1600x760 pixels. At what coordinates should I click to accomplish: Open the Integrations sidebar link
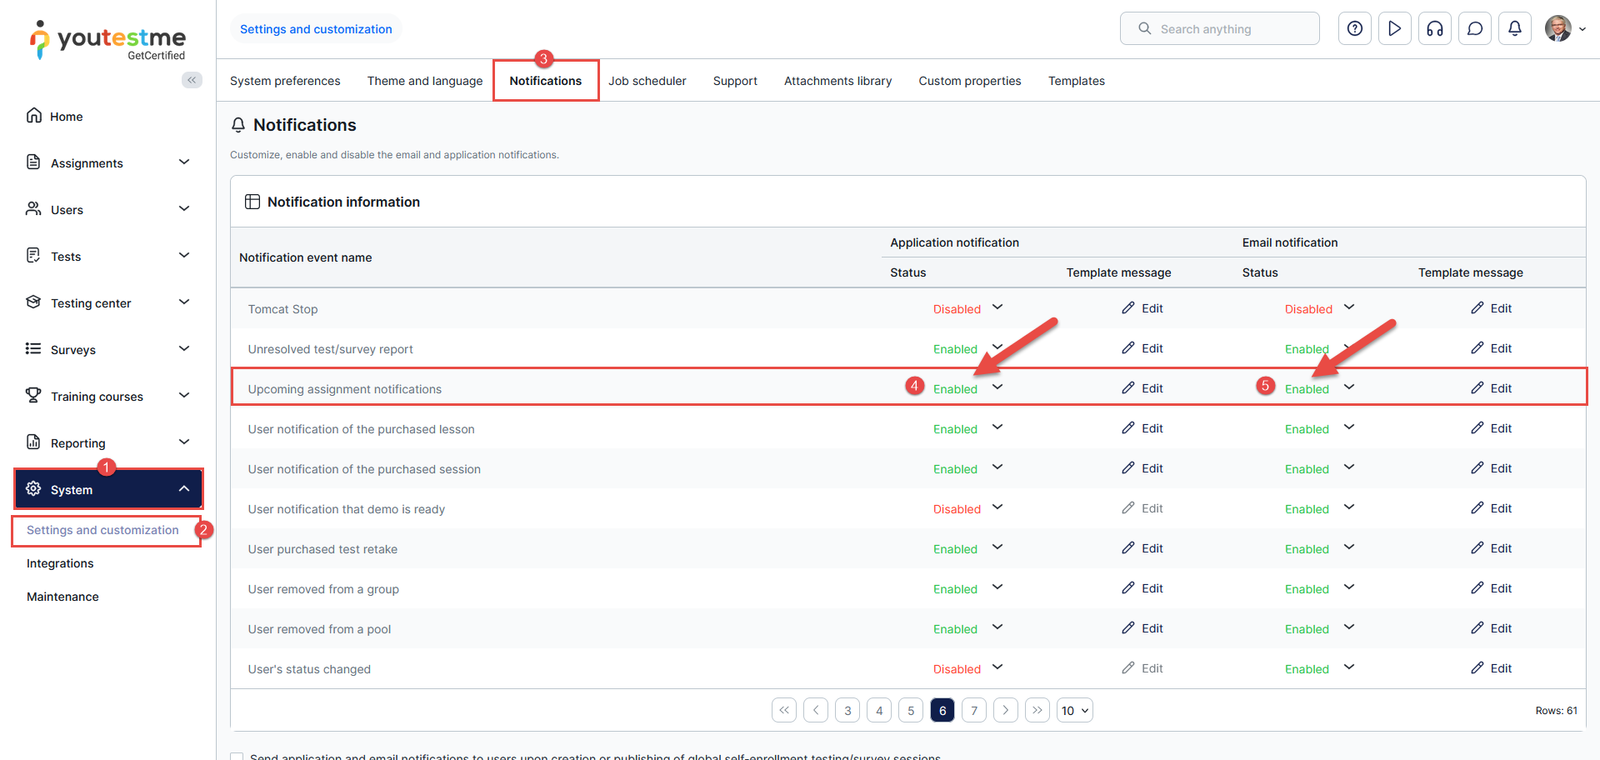[x=60, y=564]
